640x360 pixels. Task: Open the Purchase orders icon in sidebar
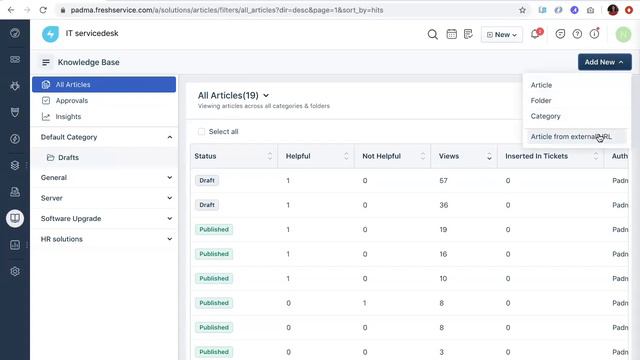pos(15,192)
